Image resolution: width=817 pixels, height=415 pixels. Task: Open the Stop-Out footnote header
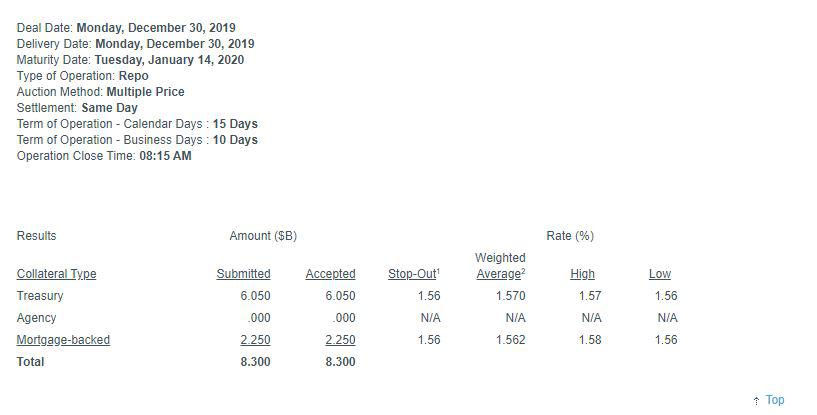[x=414, y=274]
